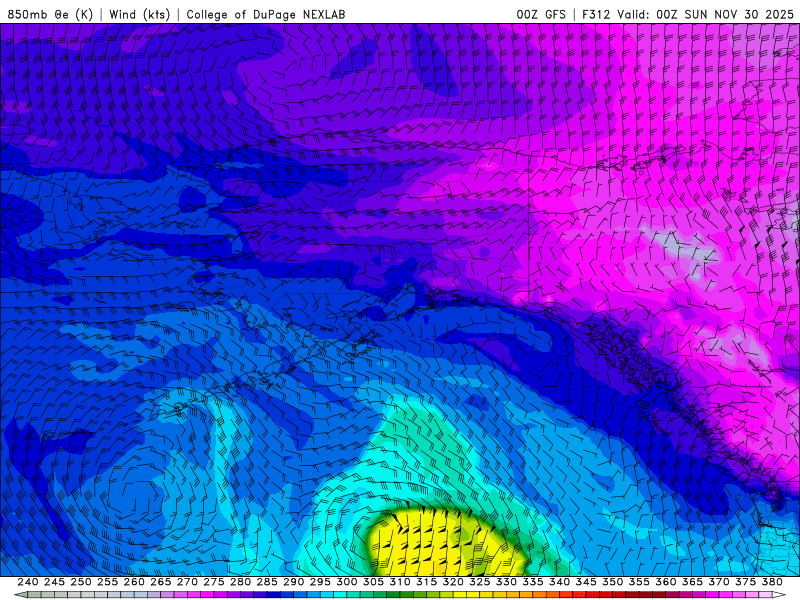Click the 355 legend label

639,582
